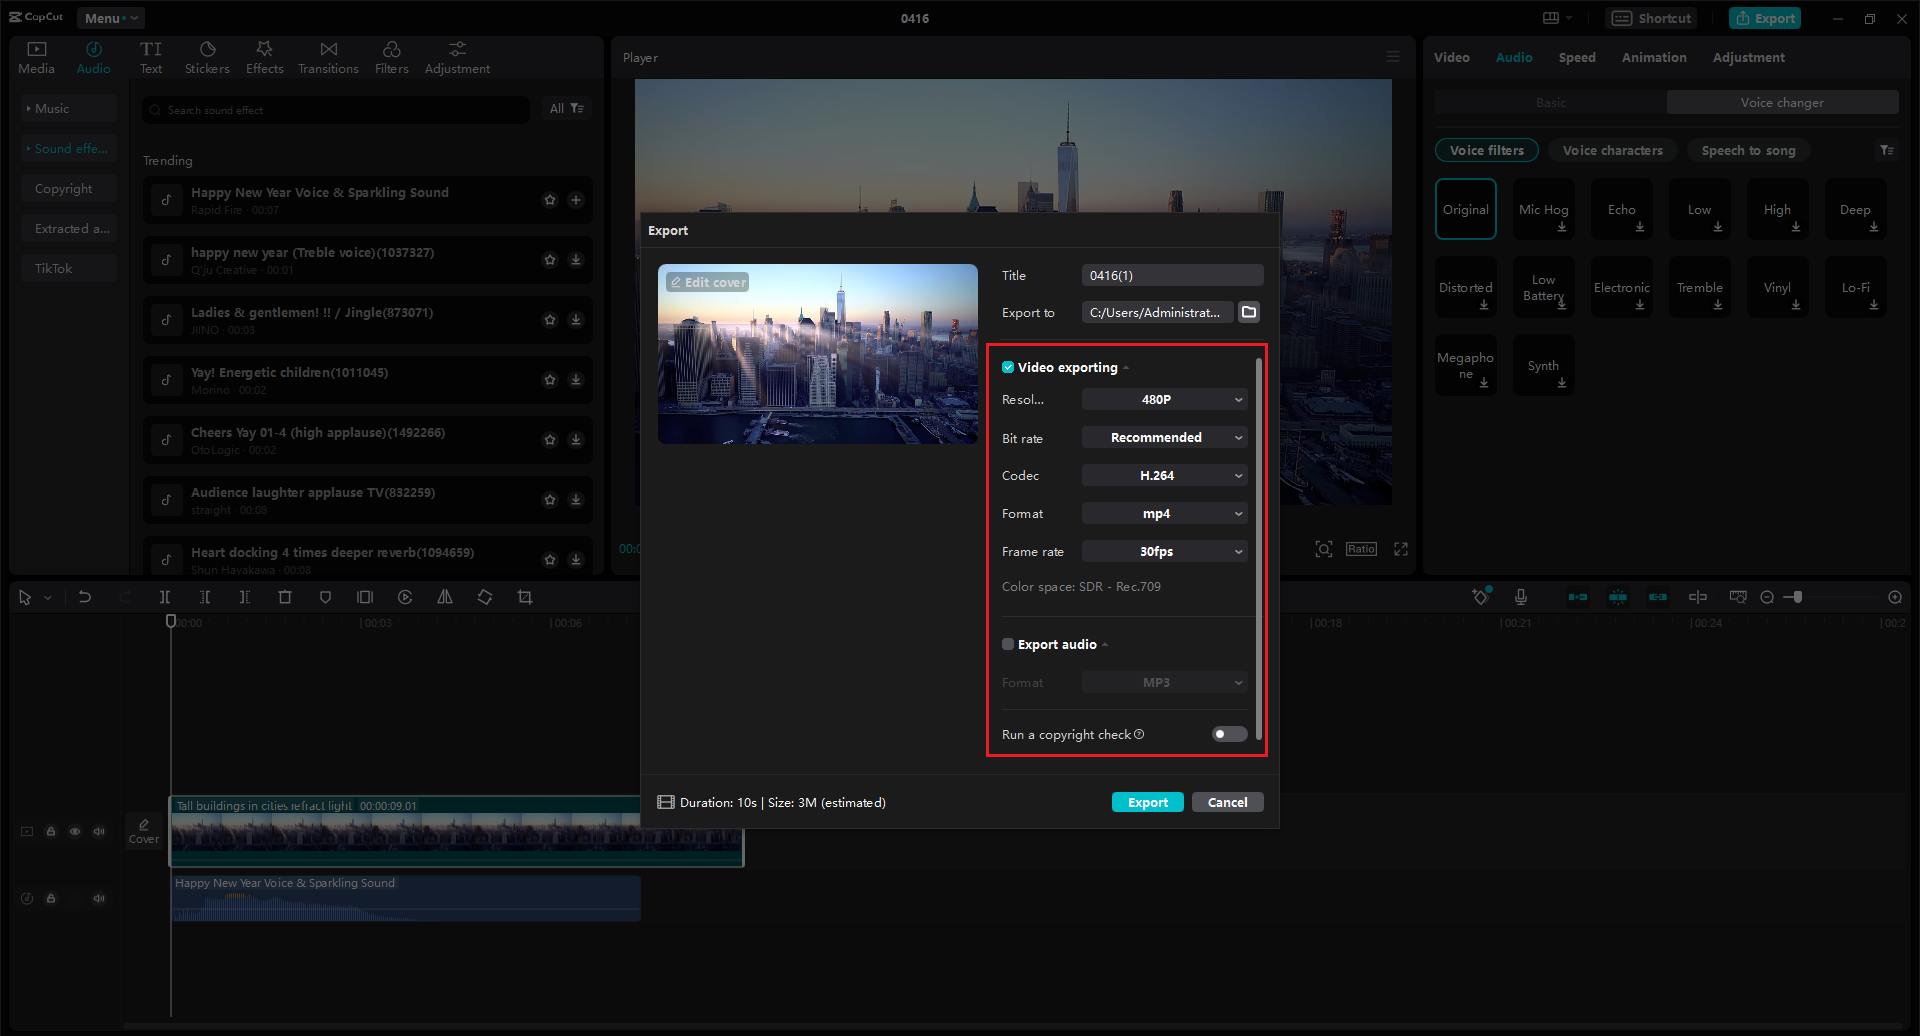Open the Stickers panel
The height and width of the screenshot is (1036, 1920).
pos(207,56)
